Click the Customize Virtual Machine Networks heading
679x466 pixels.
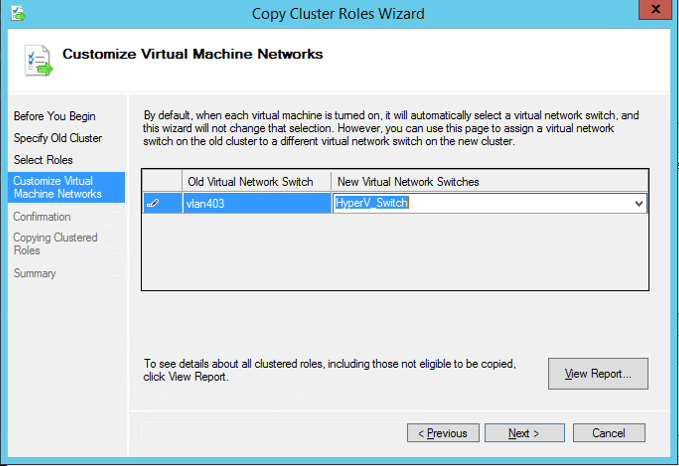[x=193, y=54]
